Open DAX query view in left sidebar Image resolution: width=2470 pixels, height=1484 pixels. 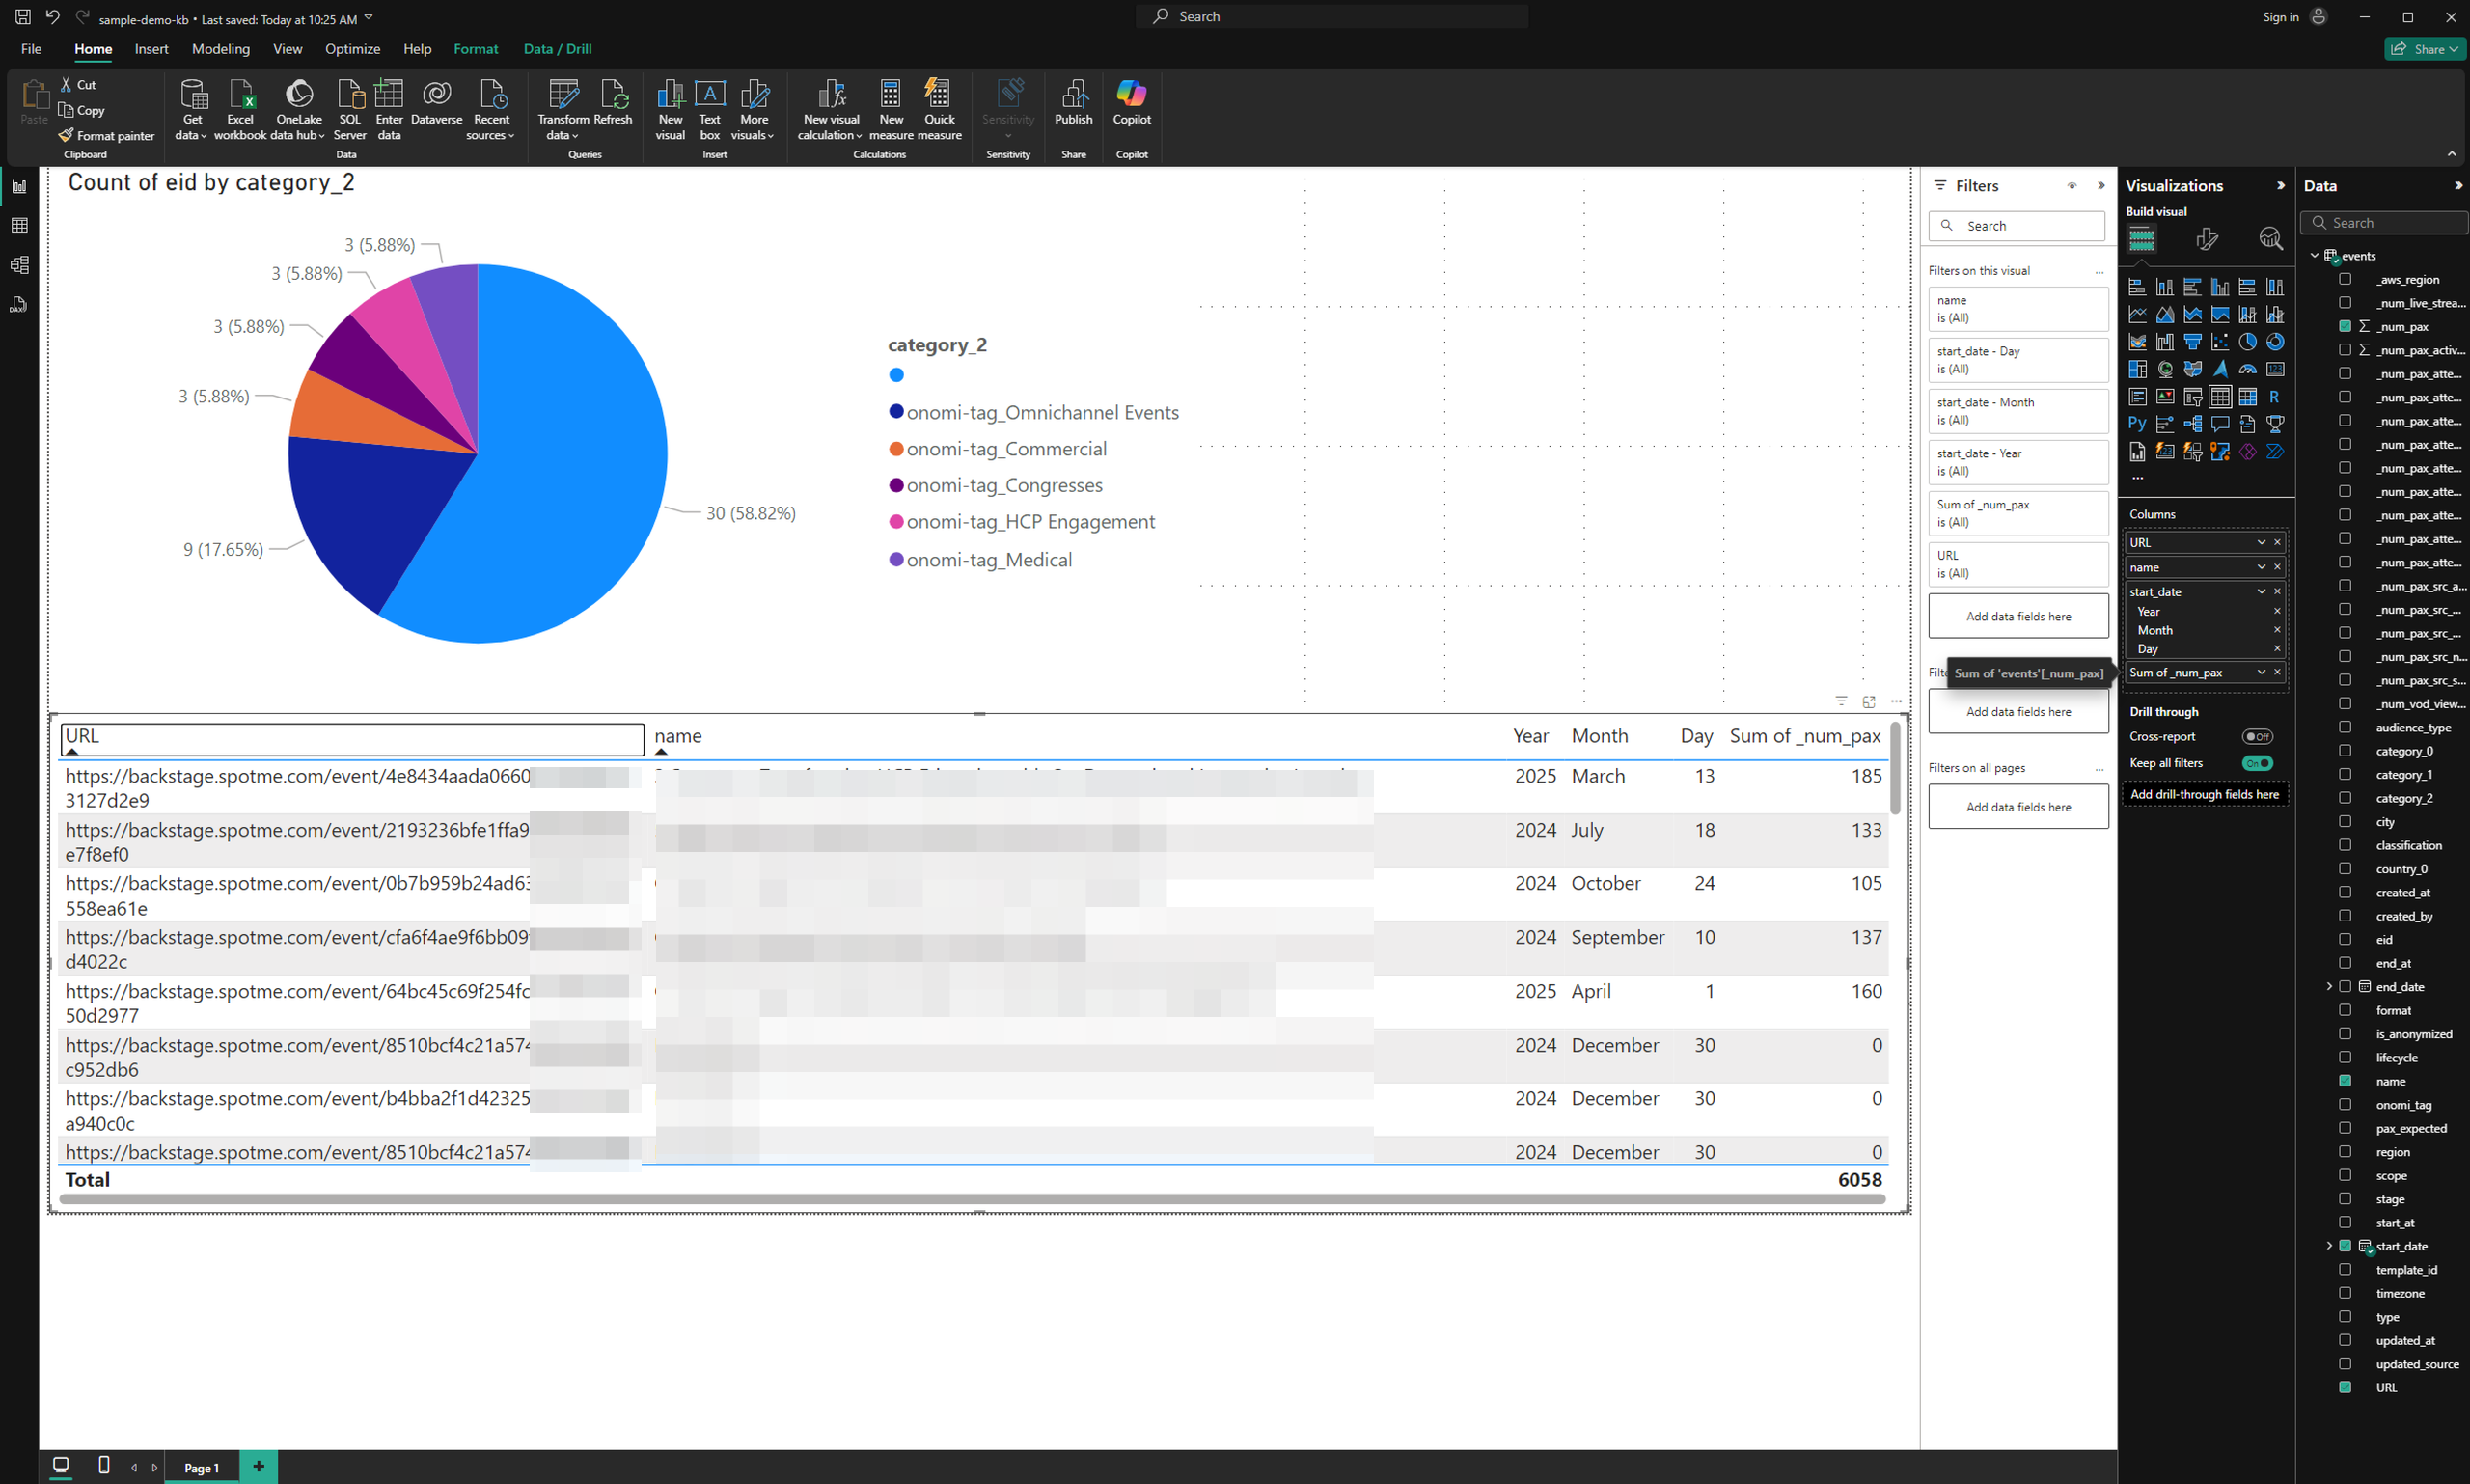pos(19,305)
